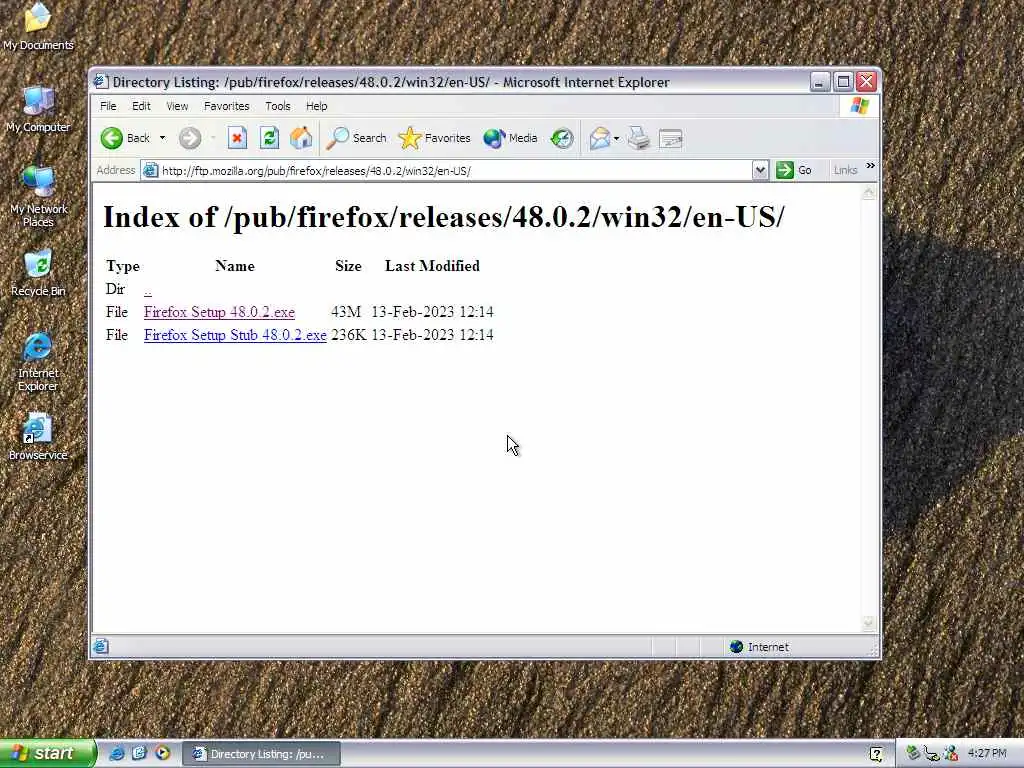This screenshot has width=1024, height=768.
Task: Click the Mail envelope icon
Action: 600,138
